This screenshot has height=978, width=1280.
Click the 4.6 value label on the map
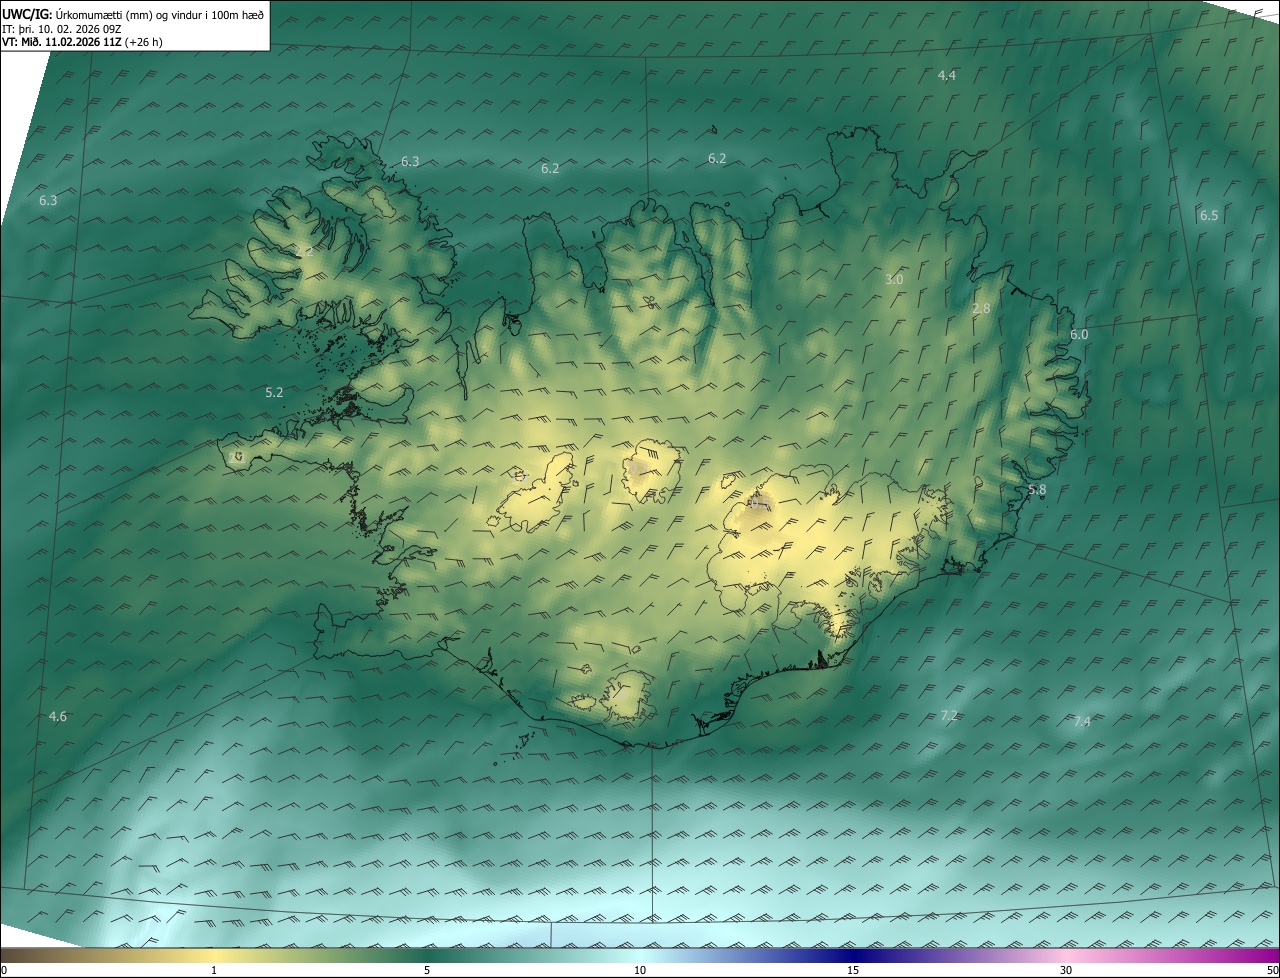57,717
